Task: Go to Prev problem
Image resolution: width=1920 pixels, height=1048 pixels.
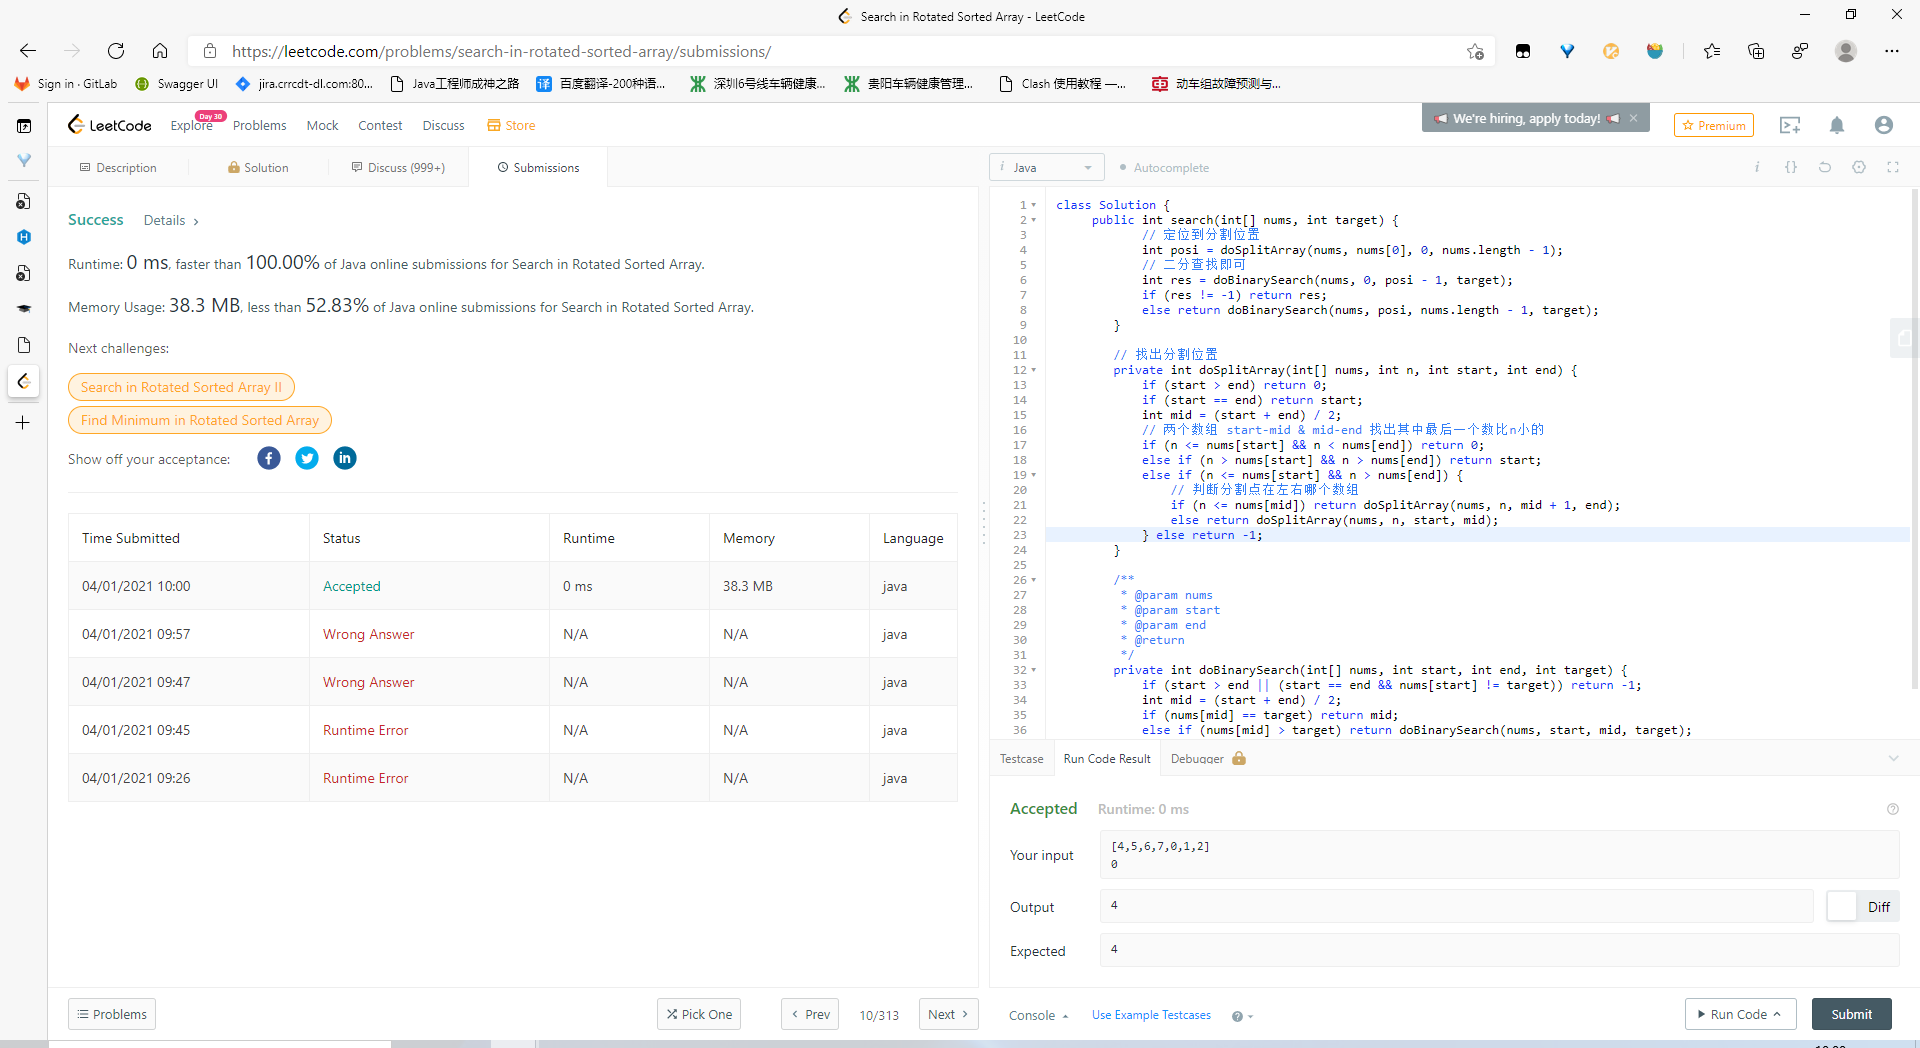Action: coord(810,1014)
